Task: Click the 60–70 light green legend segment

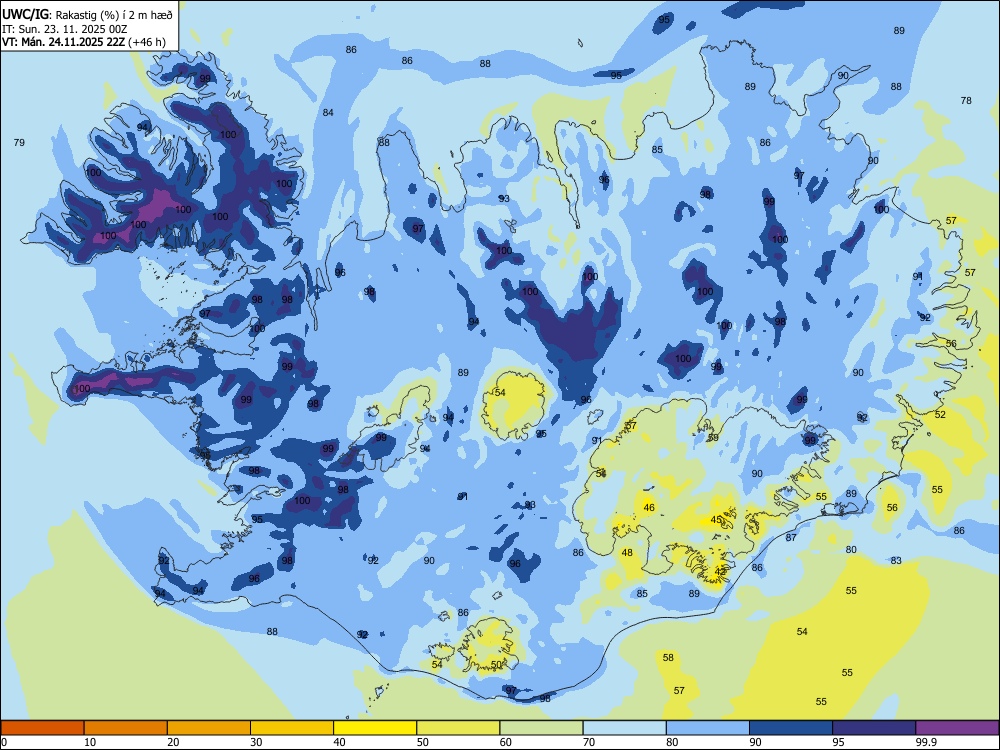Action: 541,728
